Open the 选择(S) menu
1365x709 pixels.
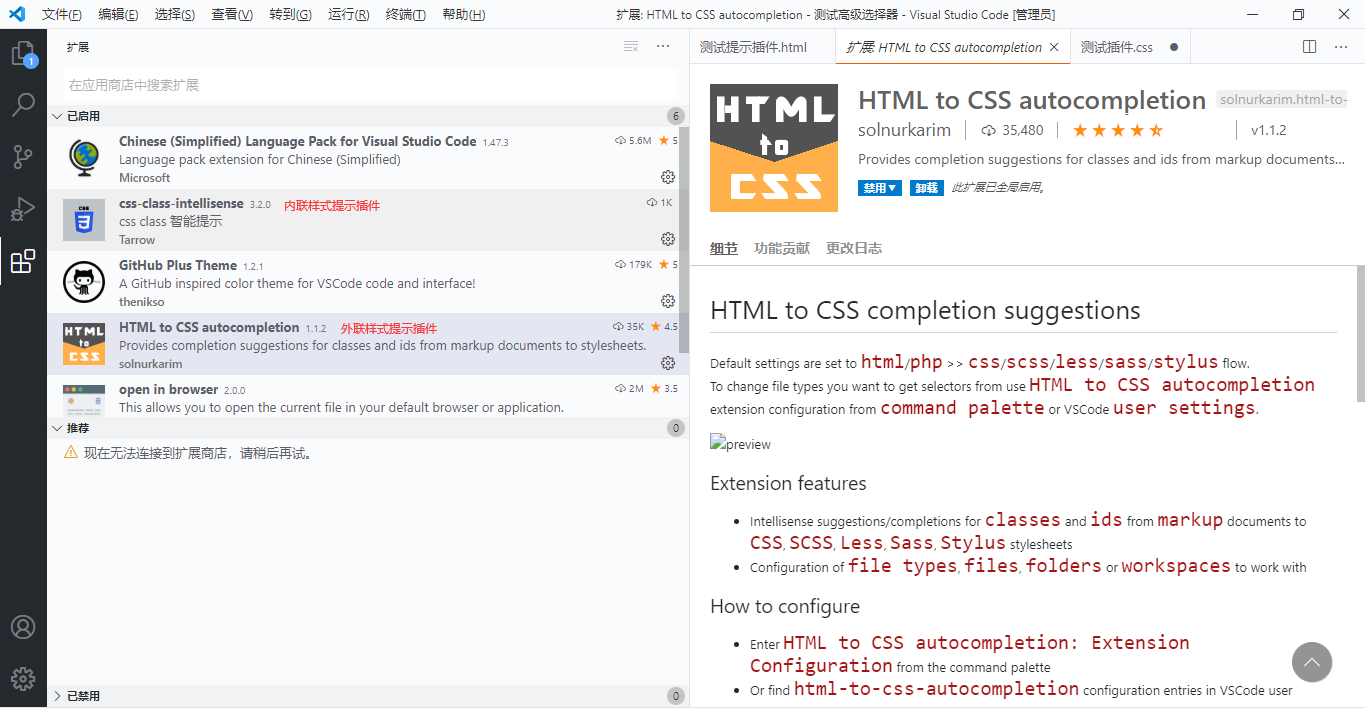tap(175, 14)
